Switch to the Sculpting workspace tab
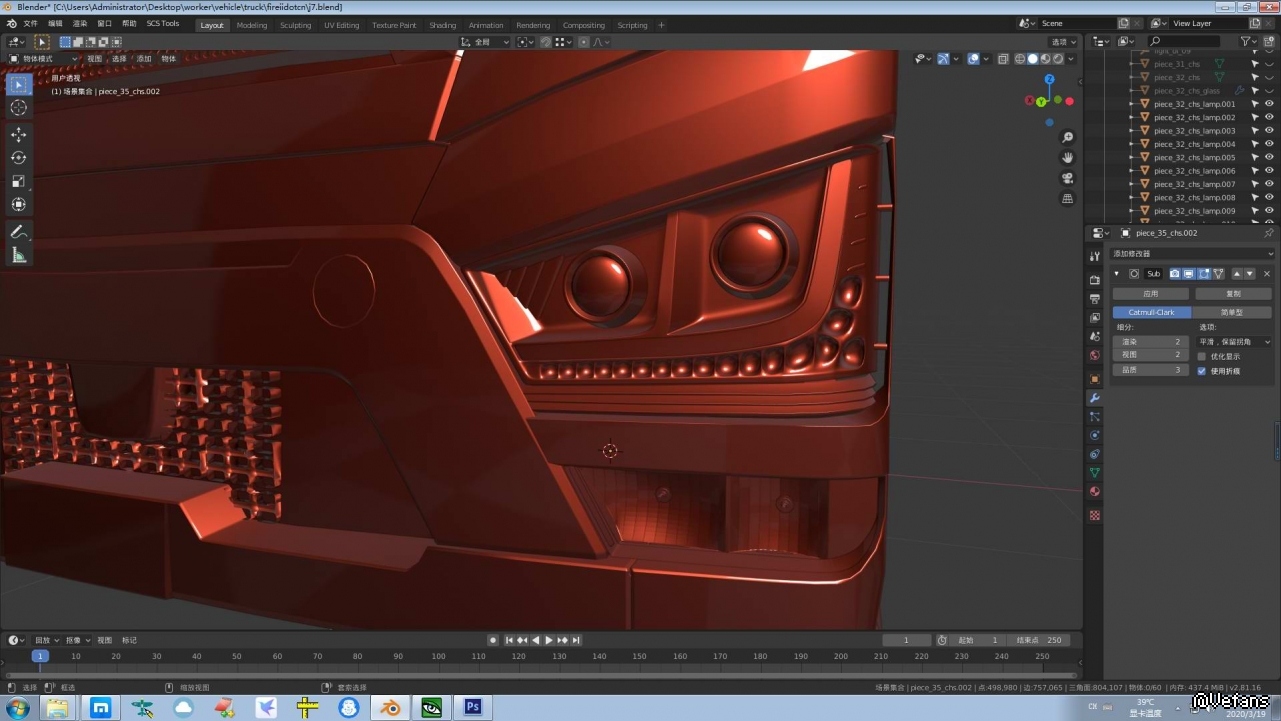This screenshot has width=1281, height=721. click(295, 25)
